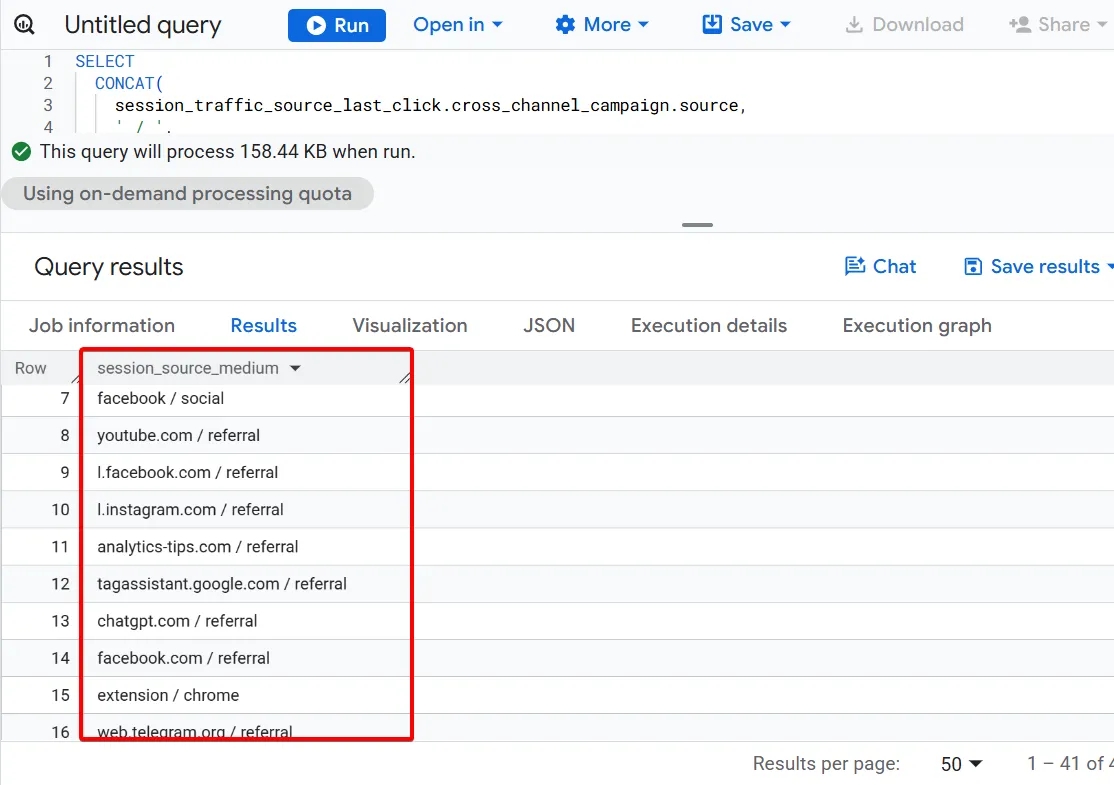Open session_source_medium column sort dropdown arrow
Image resolution: width=1114 pixels, height=785 pixels.
click(295, 368)
